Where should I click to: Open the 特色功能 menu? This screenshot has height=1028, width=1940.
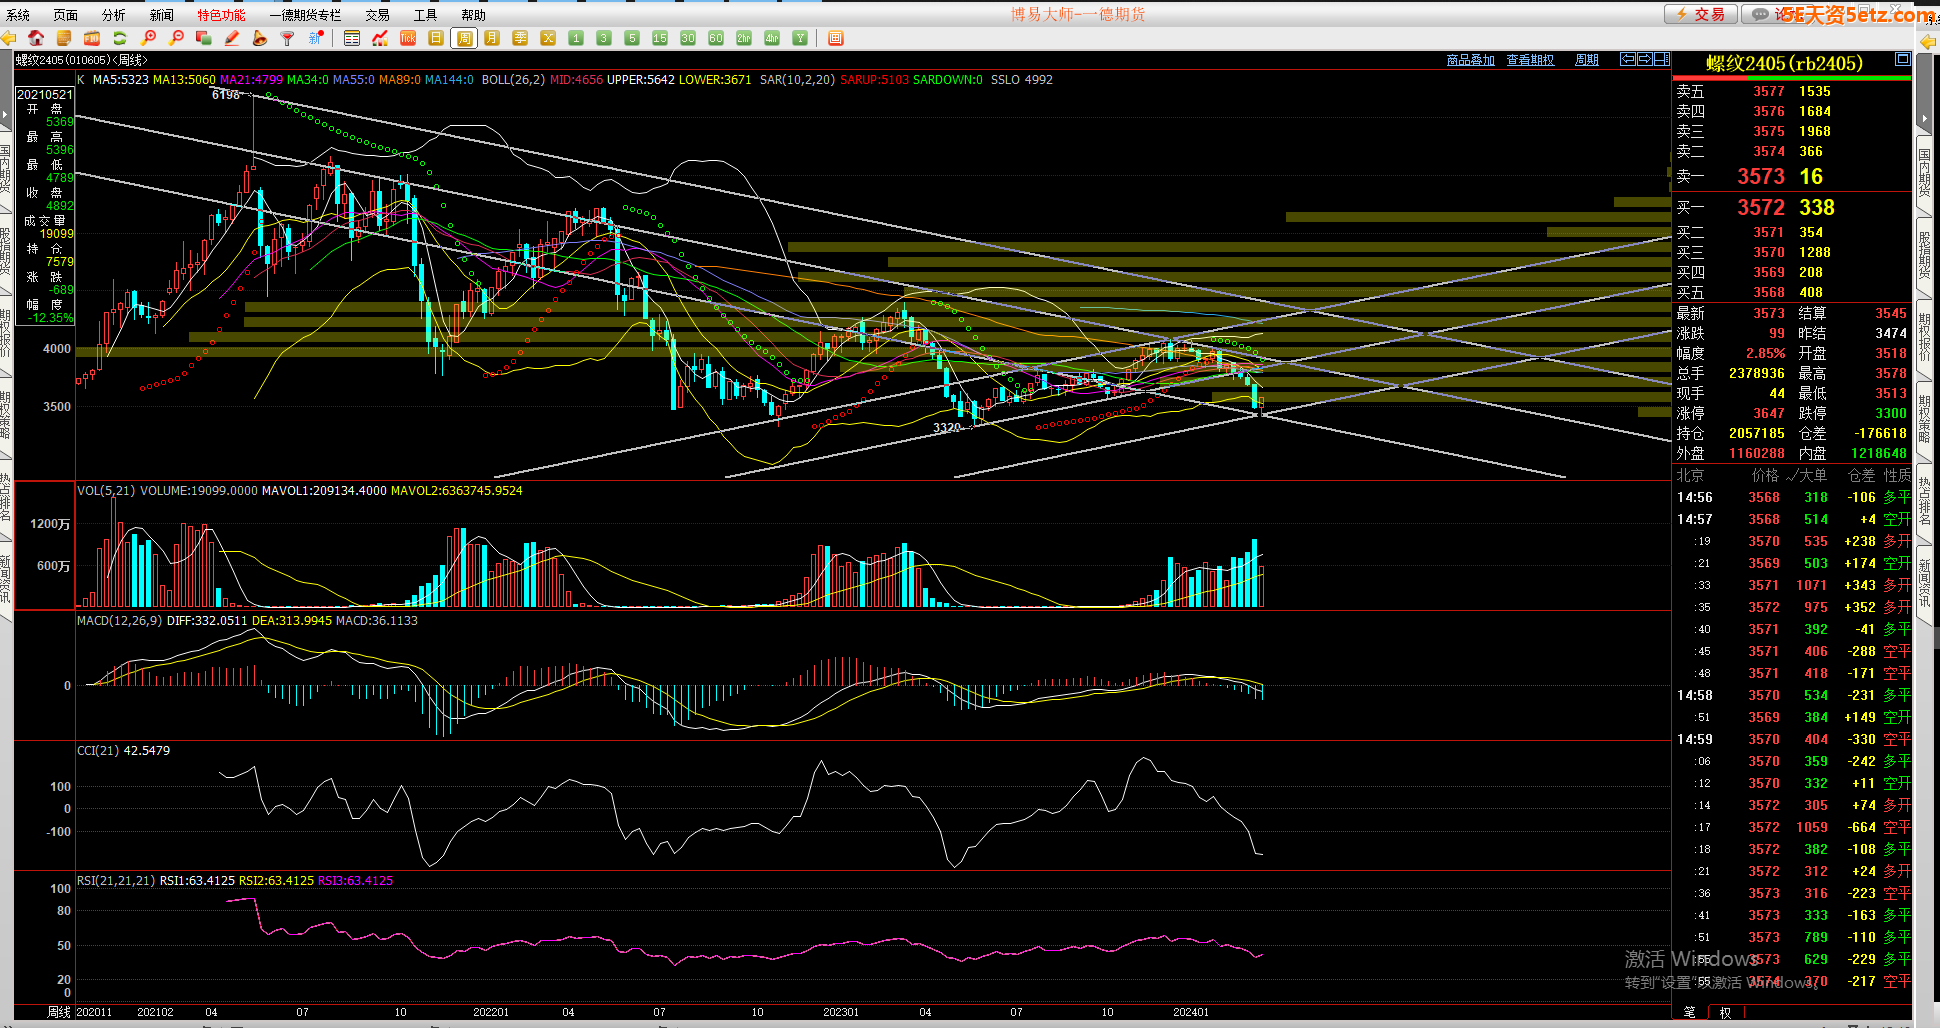(x=221, y=15)
